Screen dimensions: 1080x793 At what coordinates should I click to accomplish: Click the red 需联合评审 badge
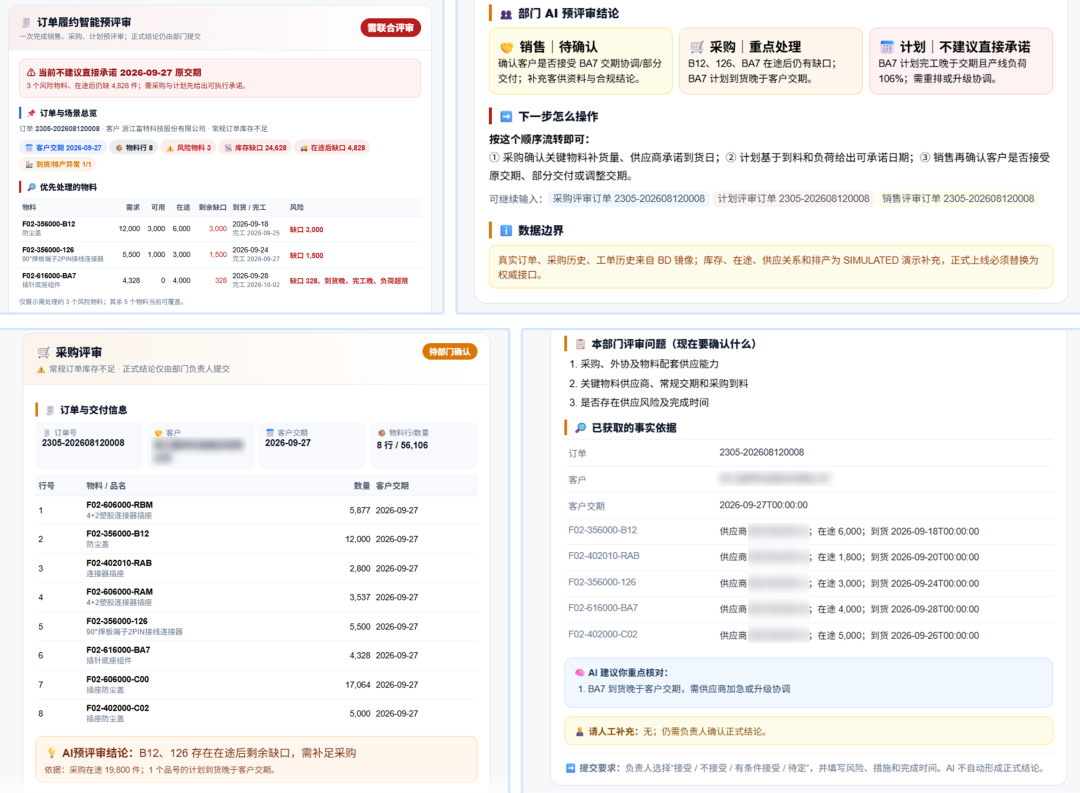tap(391, 28)
